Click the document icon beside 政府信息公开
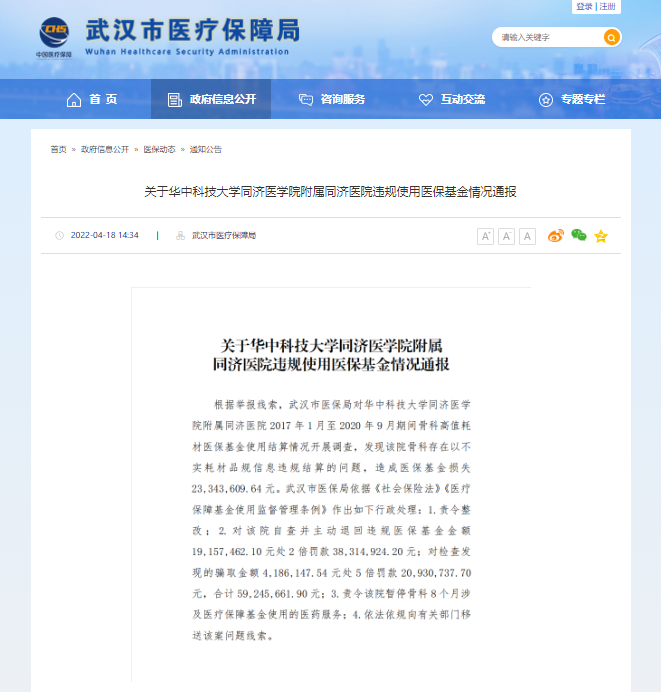Viewport: 661px width, 692px height. 175,100
